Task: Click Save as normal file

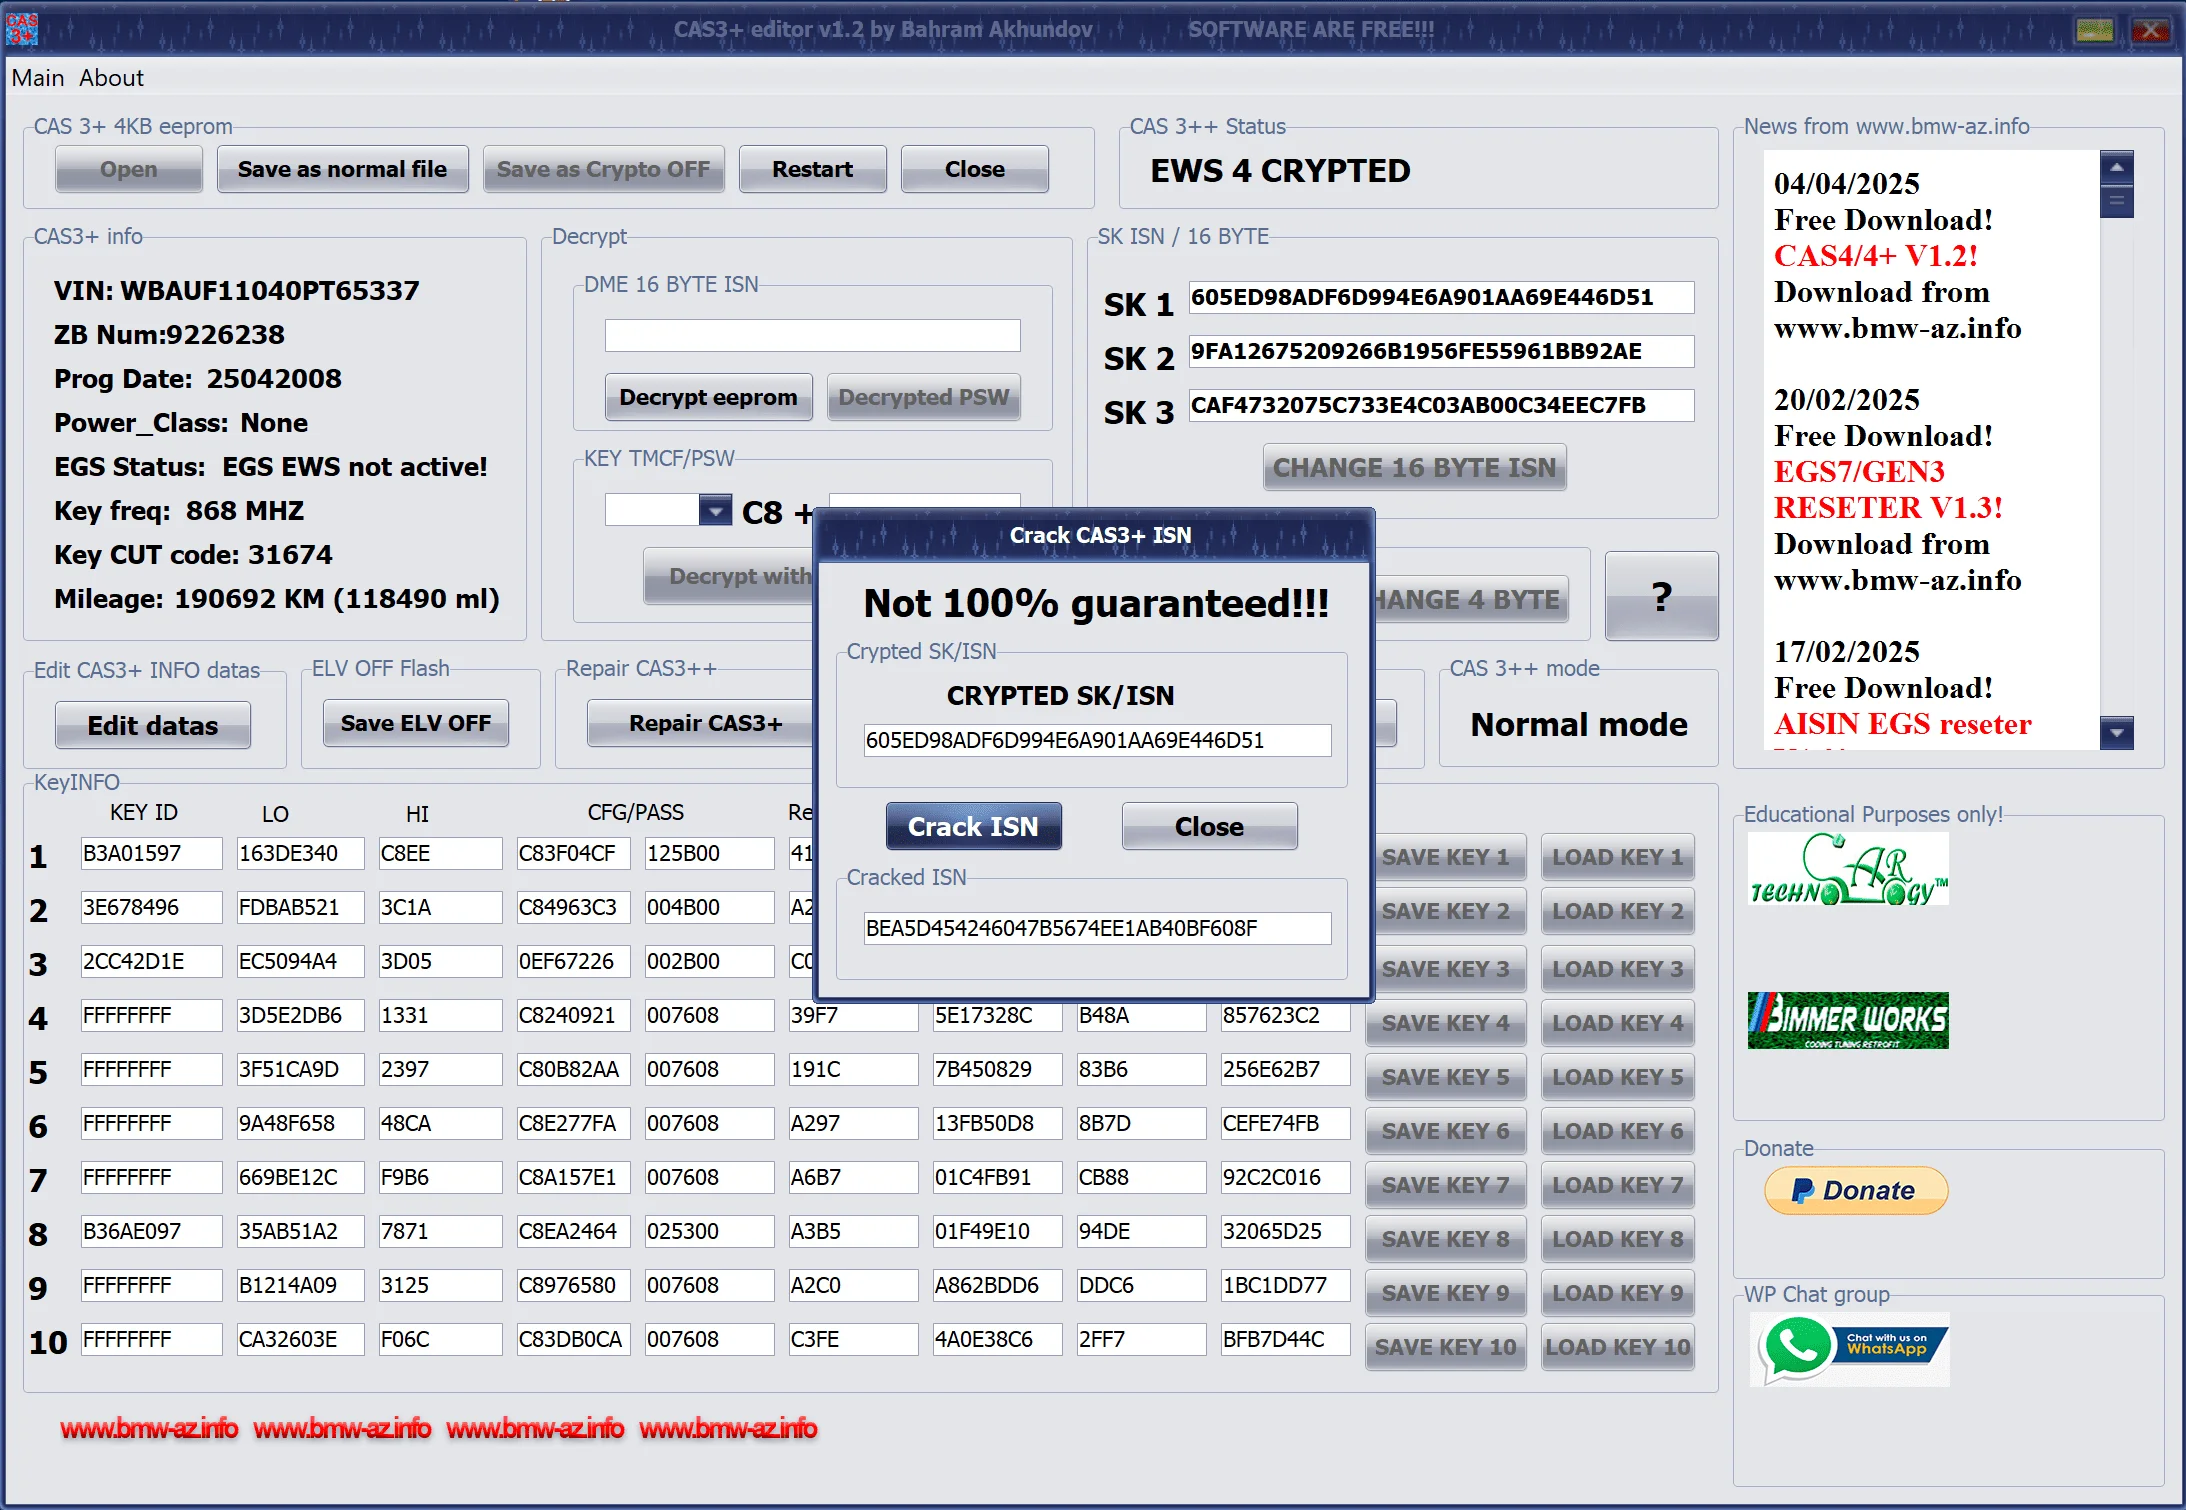Action: tap(342, 169)
